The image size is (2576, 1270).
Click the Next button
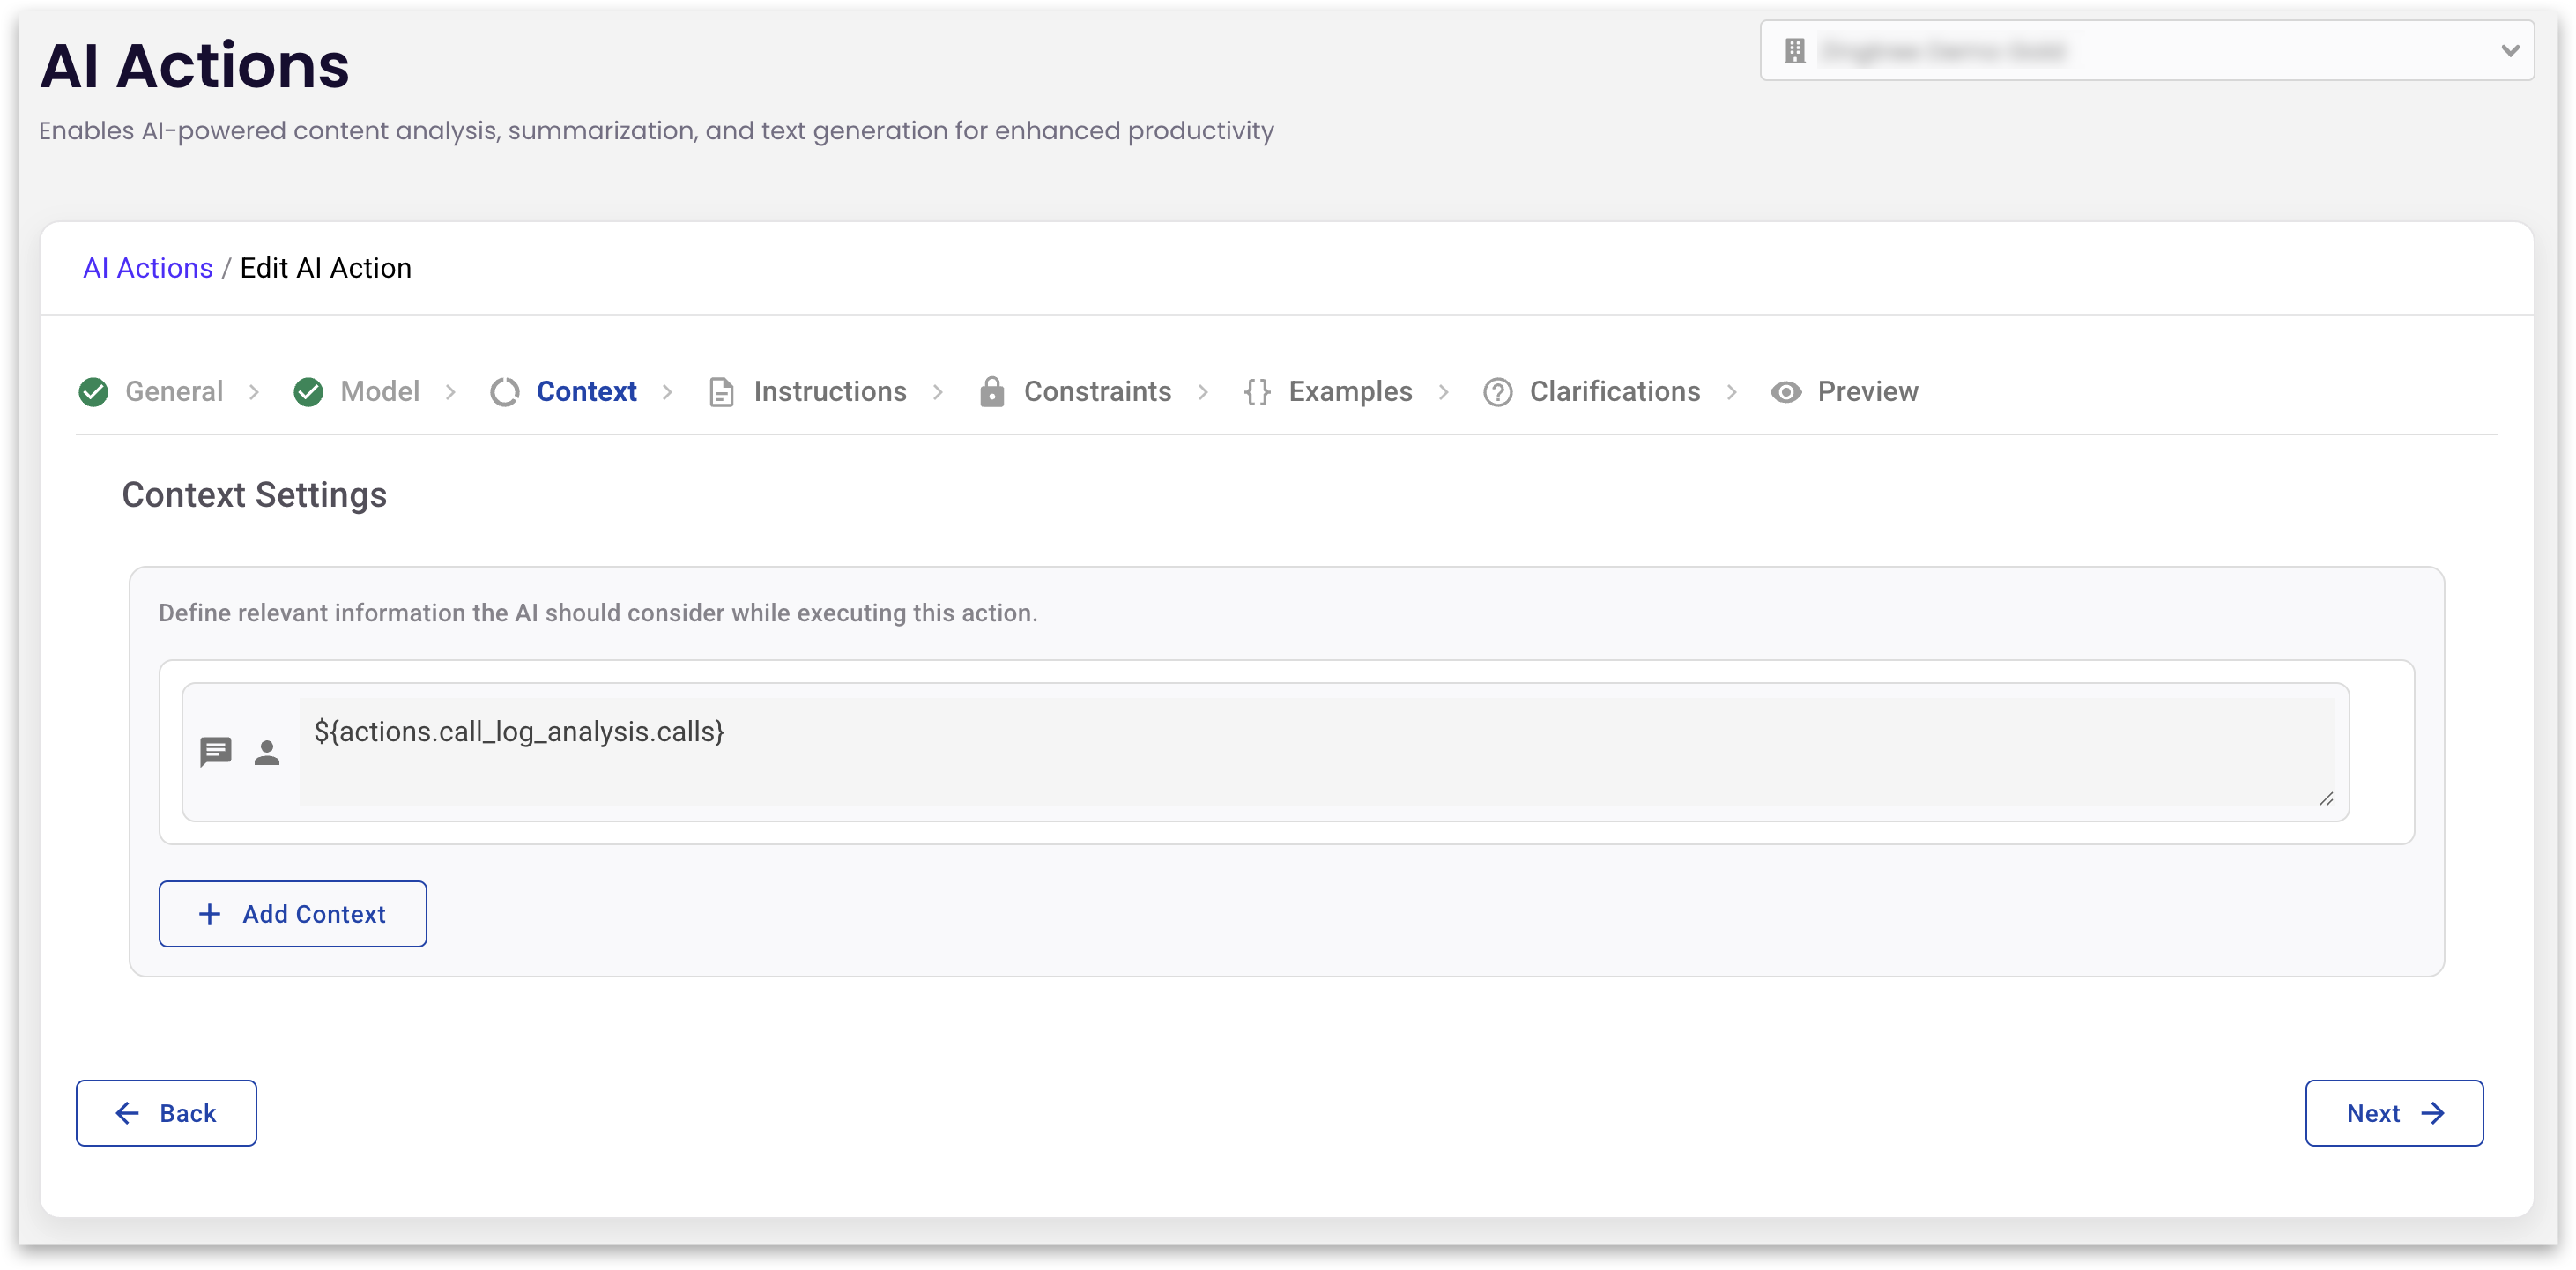pos(2393,1113)
